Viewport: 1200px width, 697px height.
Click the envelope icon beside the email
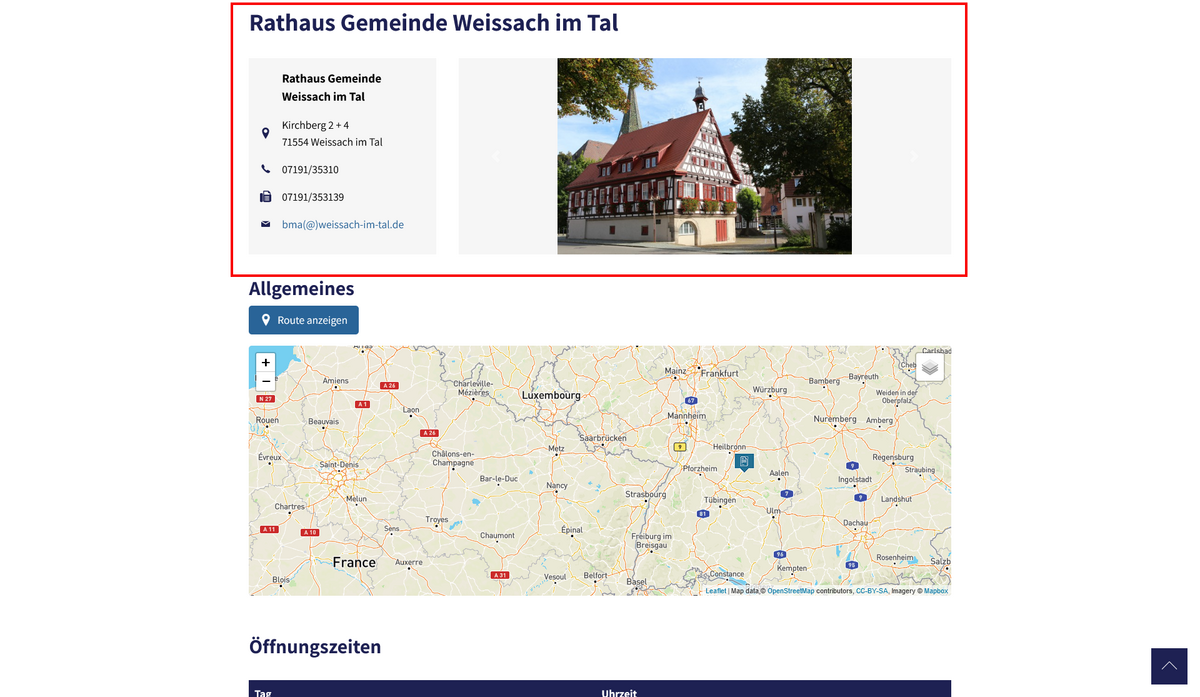click(x=265, y=224)
